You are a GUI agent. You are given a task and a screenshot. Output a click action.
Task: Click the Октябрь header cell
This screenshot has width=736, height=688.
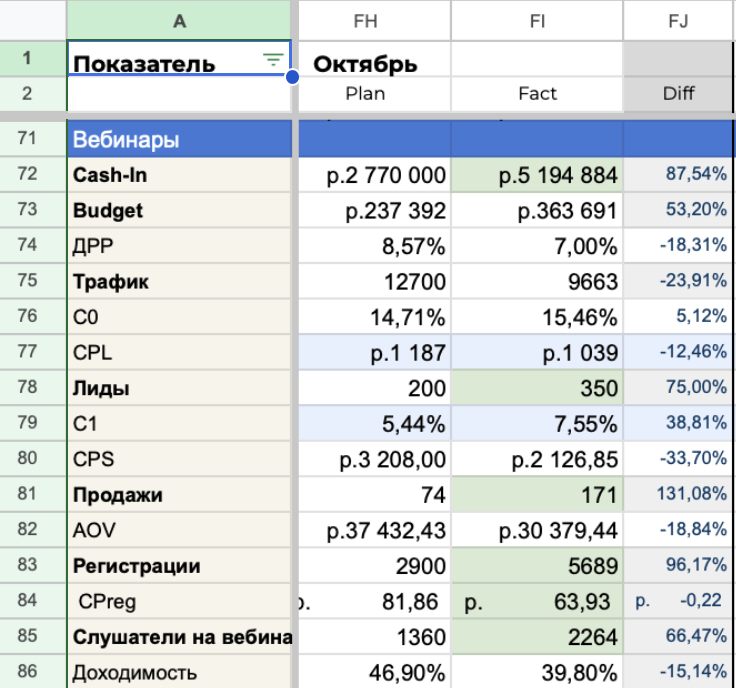coord(375,59)
